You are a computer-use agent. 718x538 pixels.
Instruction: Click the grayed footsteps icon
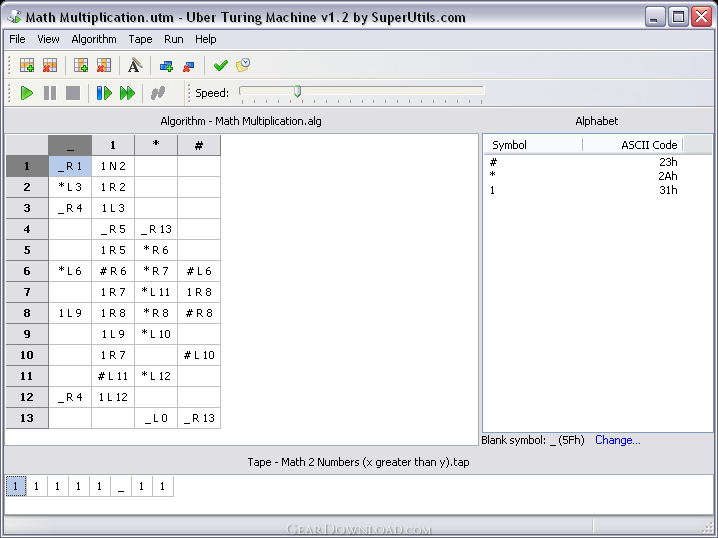158,93
